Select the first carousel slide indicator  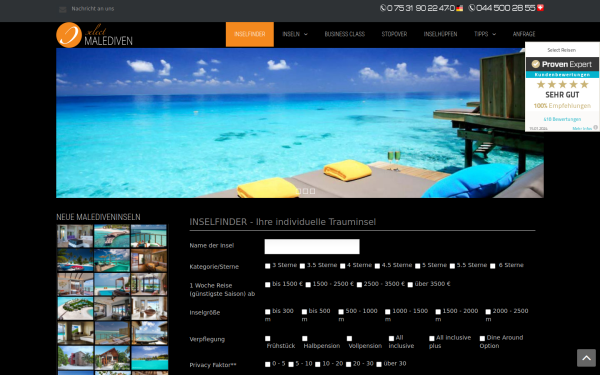pyautogui.click(x=299, y=191)
